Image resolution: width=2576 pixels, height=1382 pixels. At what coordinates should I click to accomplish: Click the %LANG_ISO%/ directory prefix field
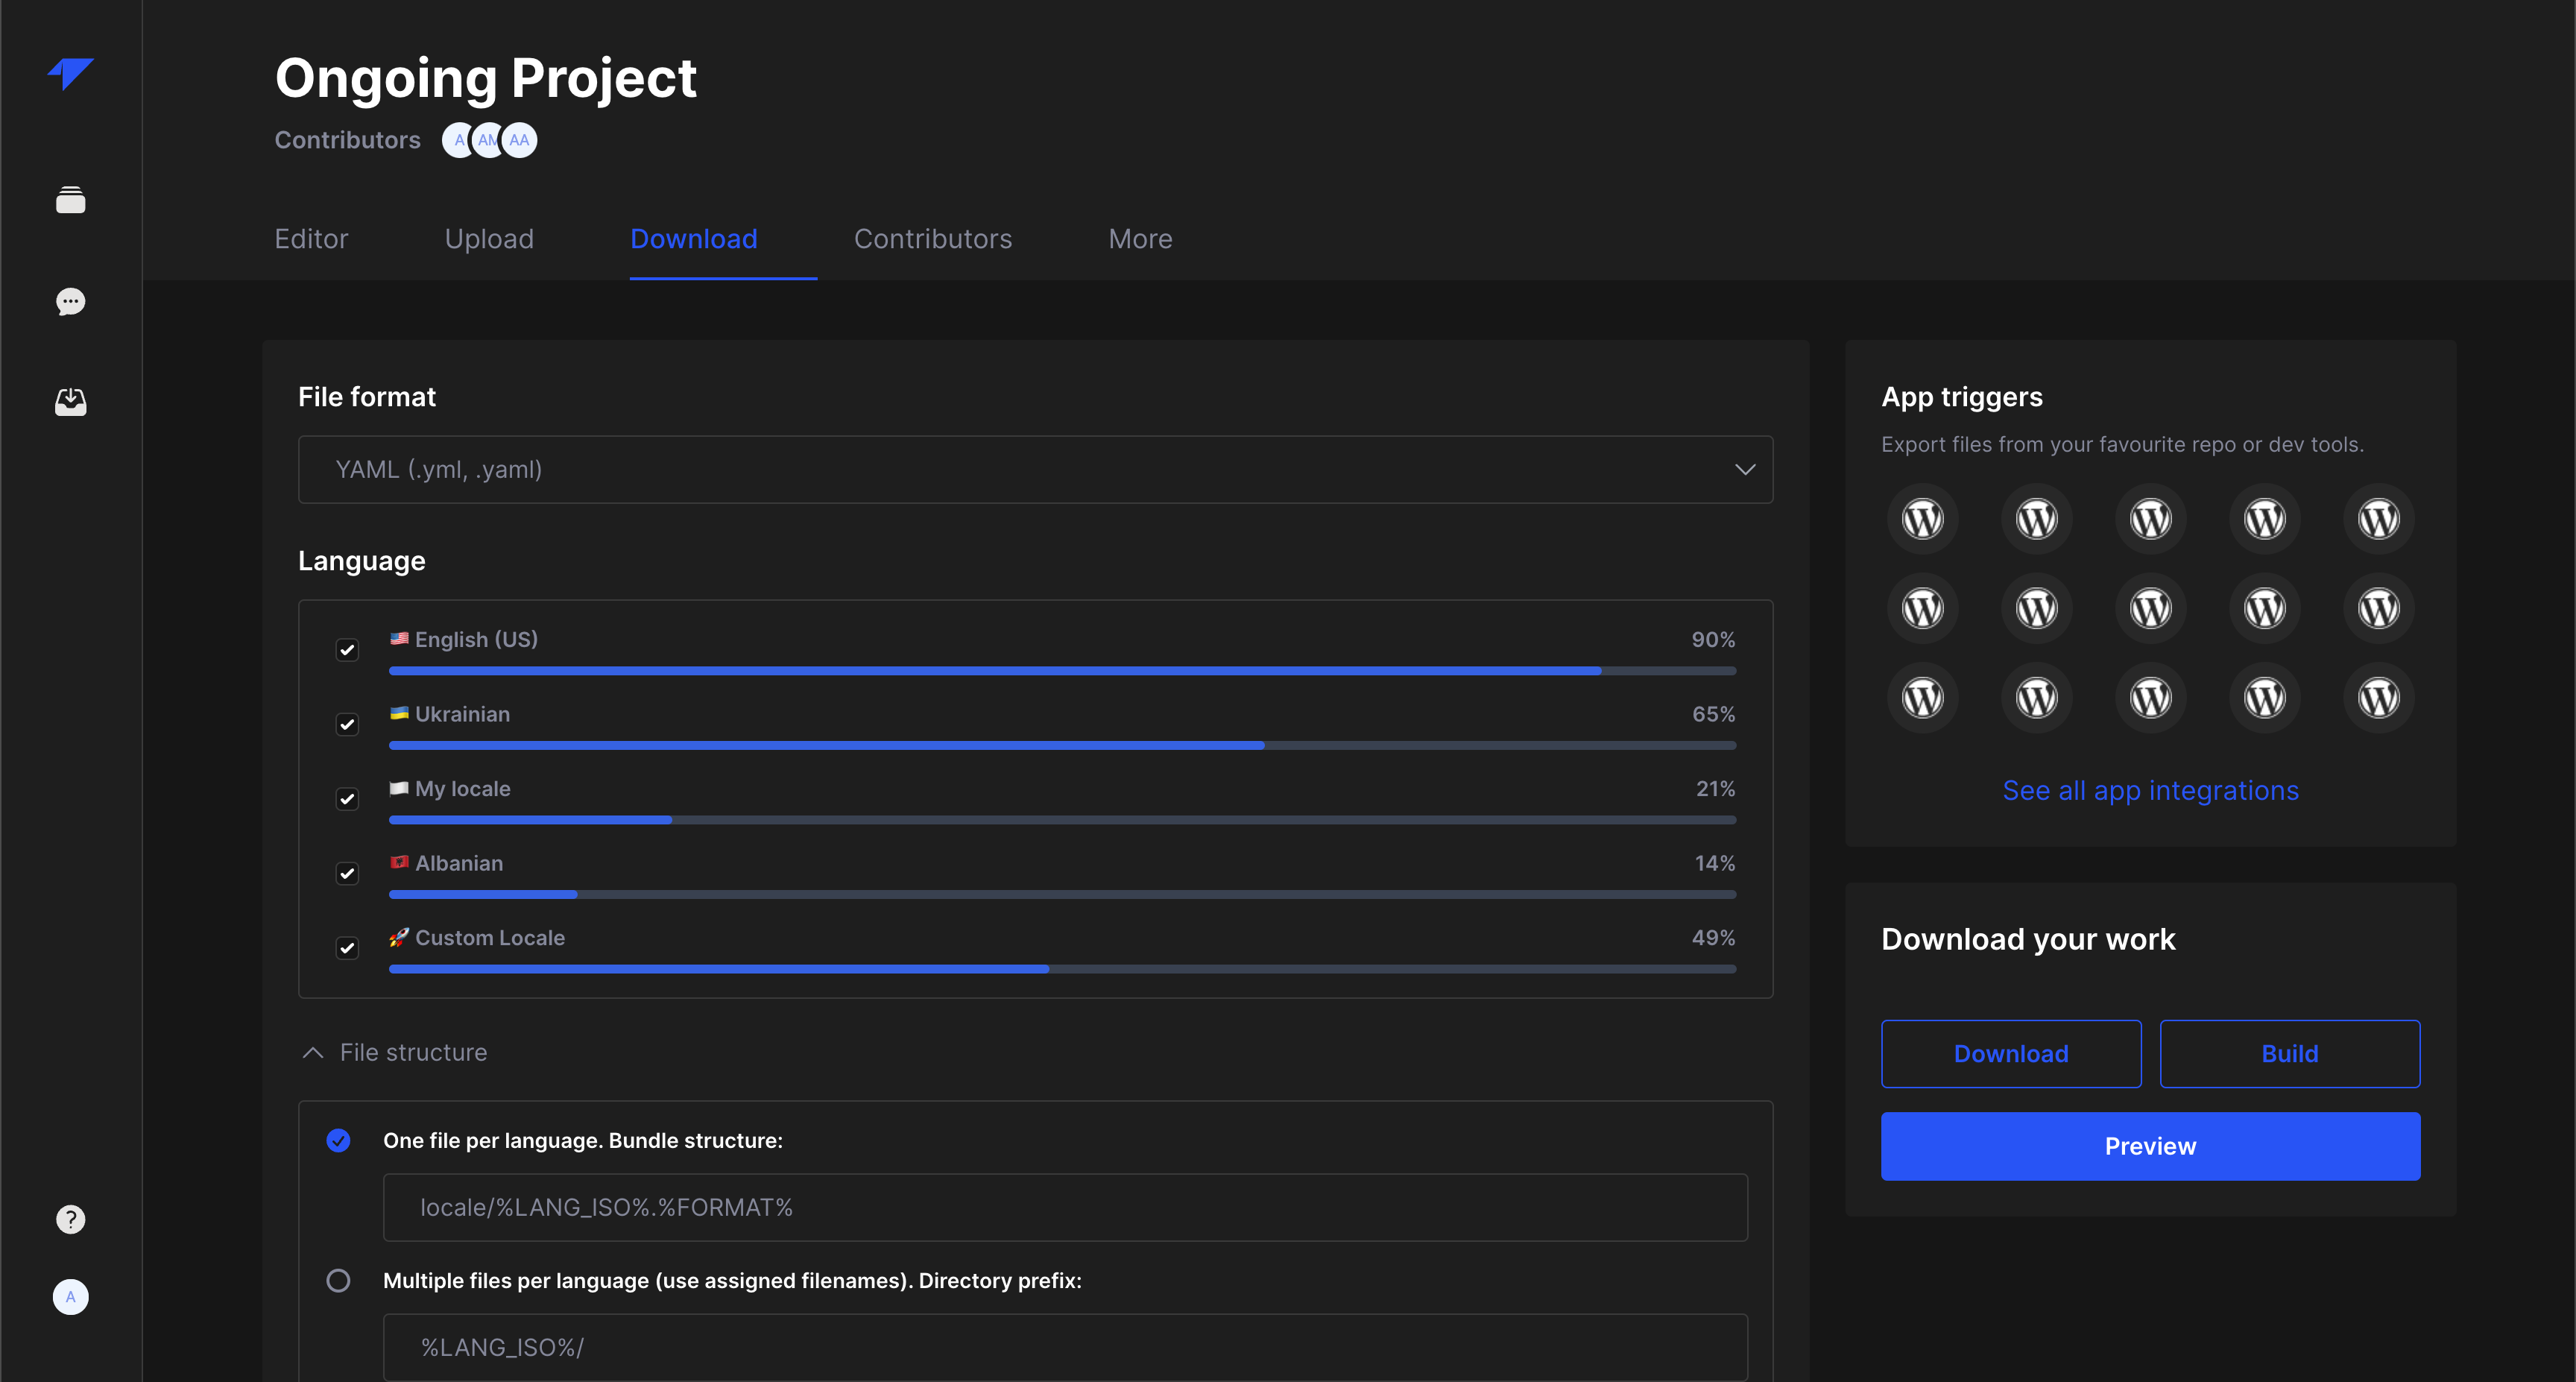[x=1065, y=1347]
